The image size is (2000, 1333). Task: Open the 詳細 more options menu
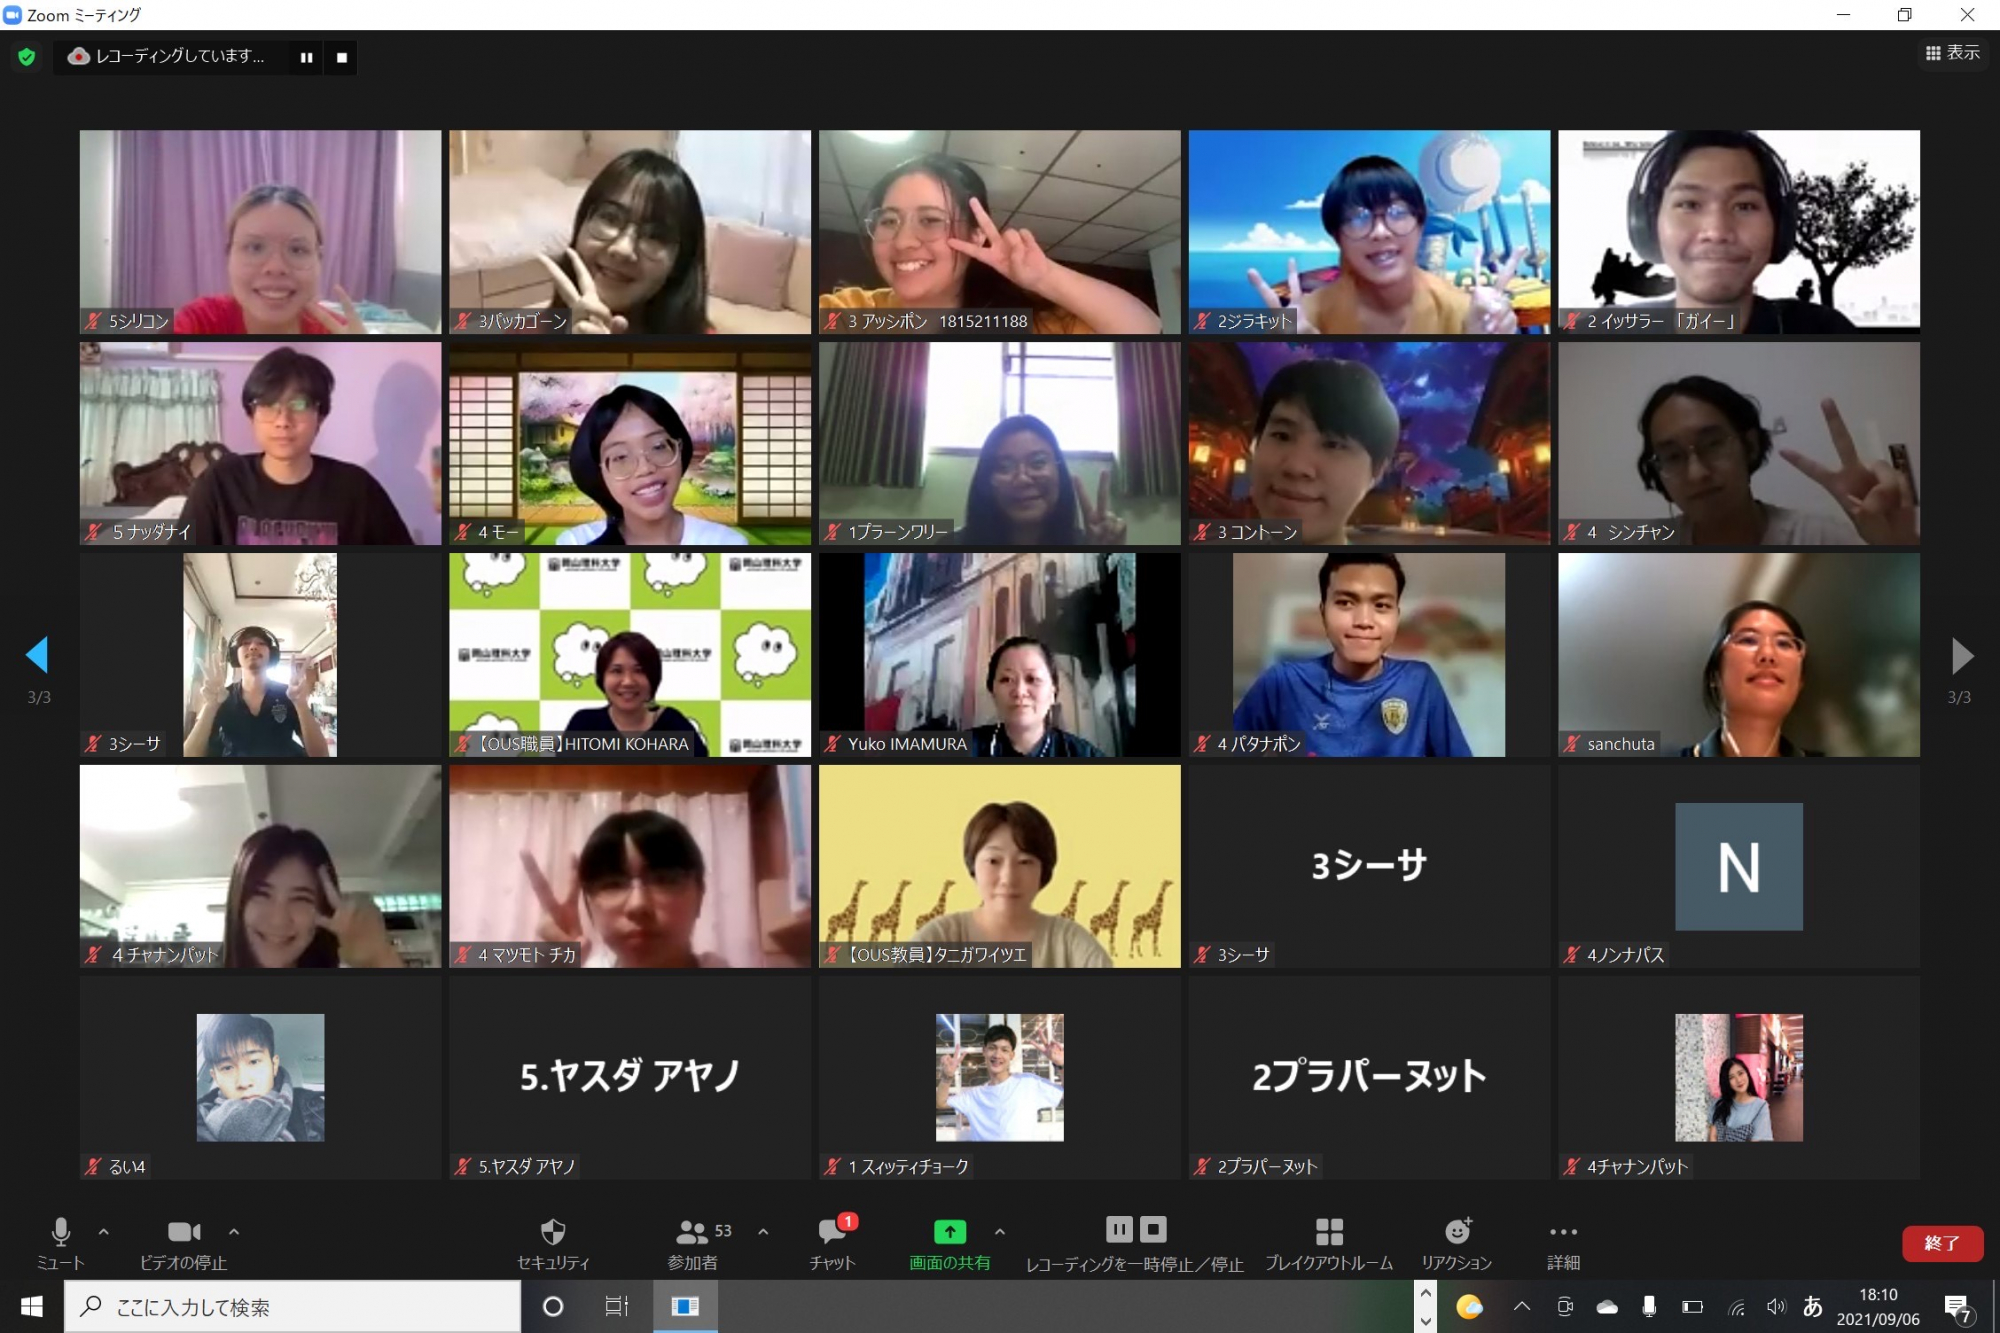point(1563,1243)
